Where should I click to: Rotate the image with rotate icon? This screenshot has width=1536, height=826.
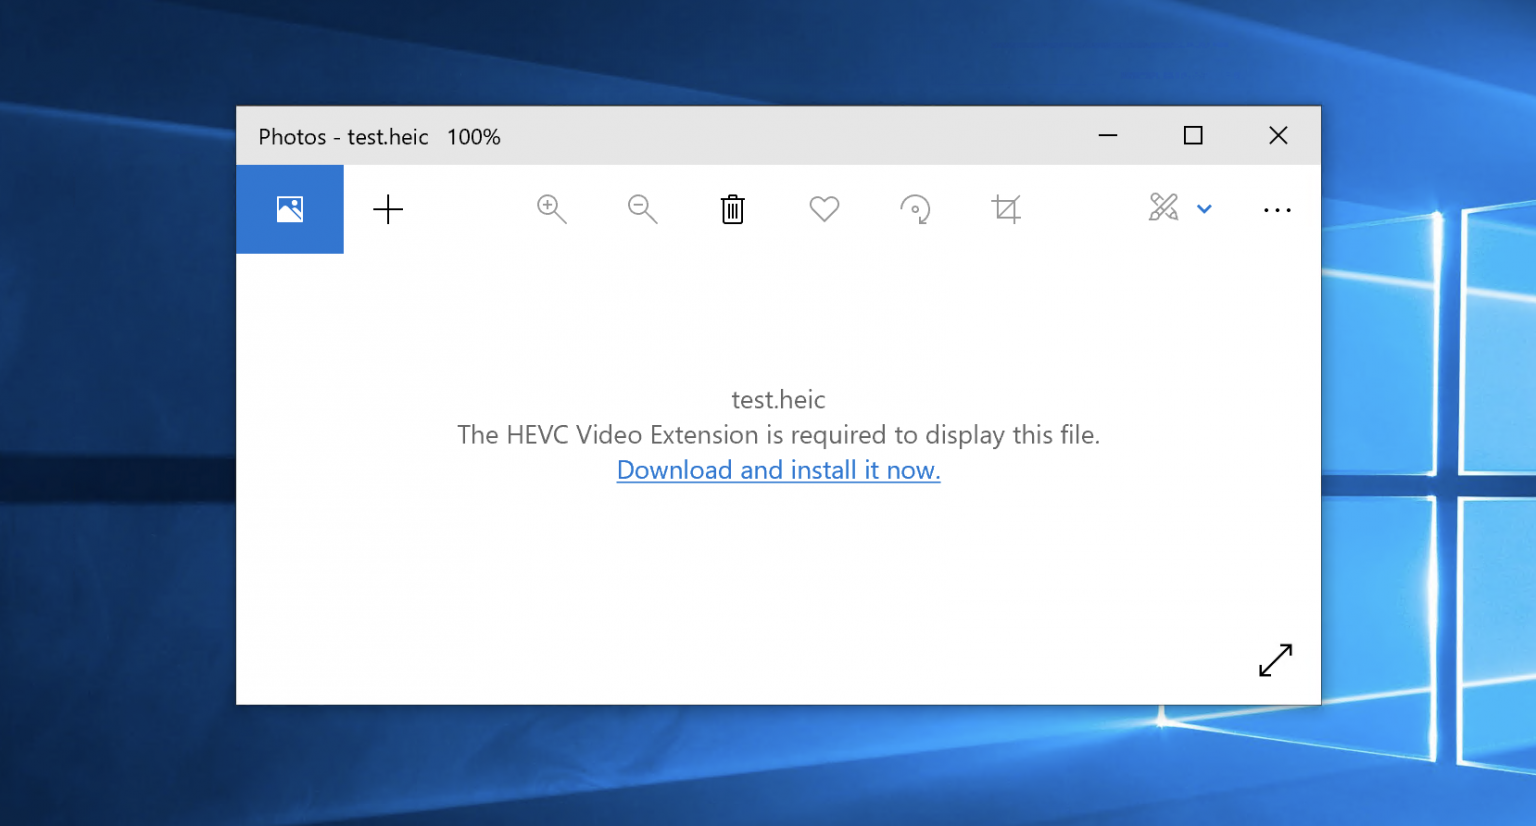pyautogui.click(x=915, y=209)
